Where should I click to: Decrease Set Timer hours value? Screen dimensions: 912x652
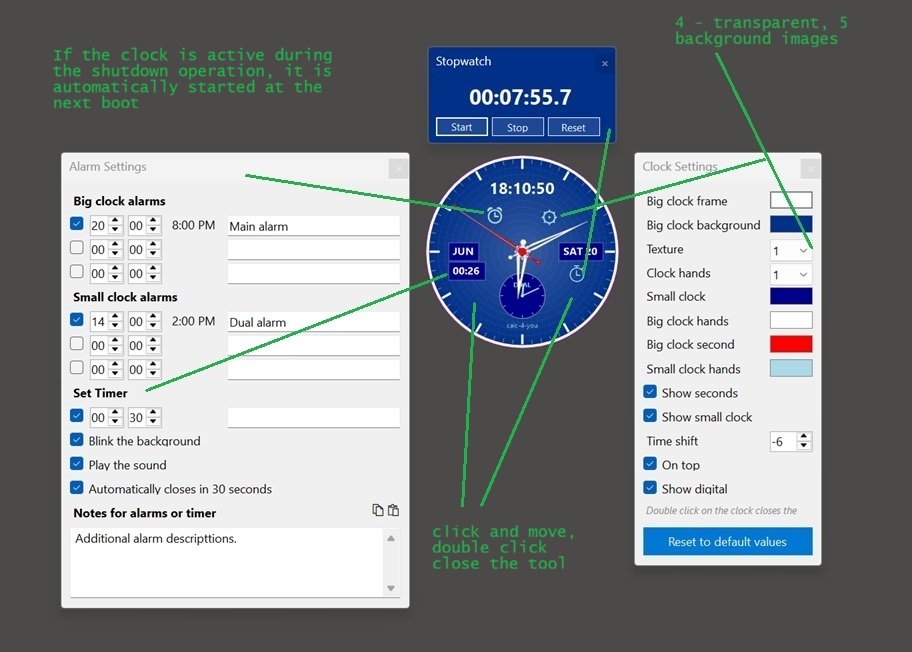click(115, 422)
